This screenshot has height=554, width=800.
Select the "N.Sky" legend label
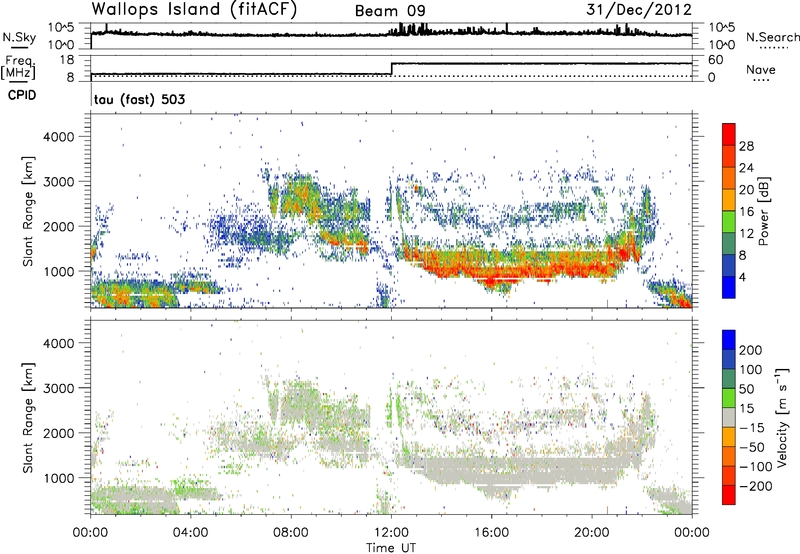pos(19,37)
